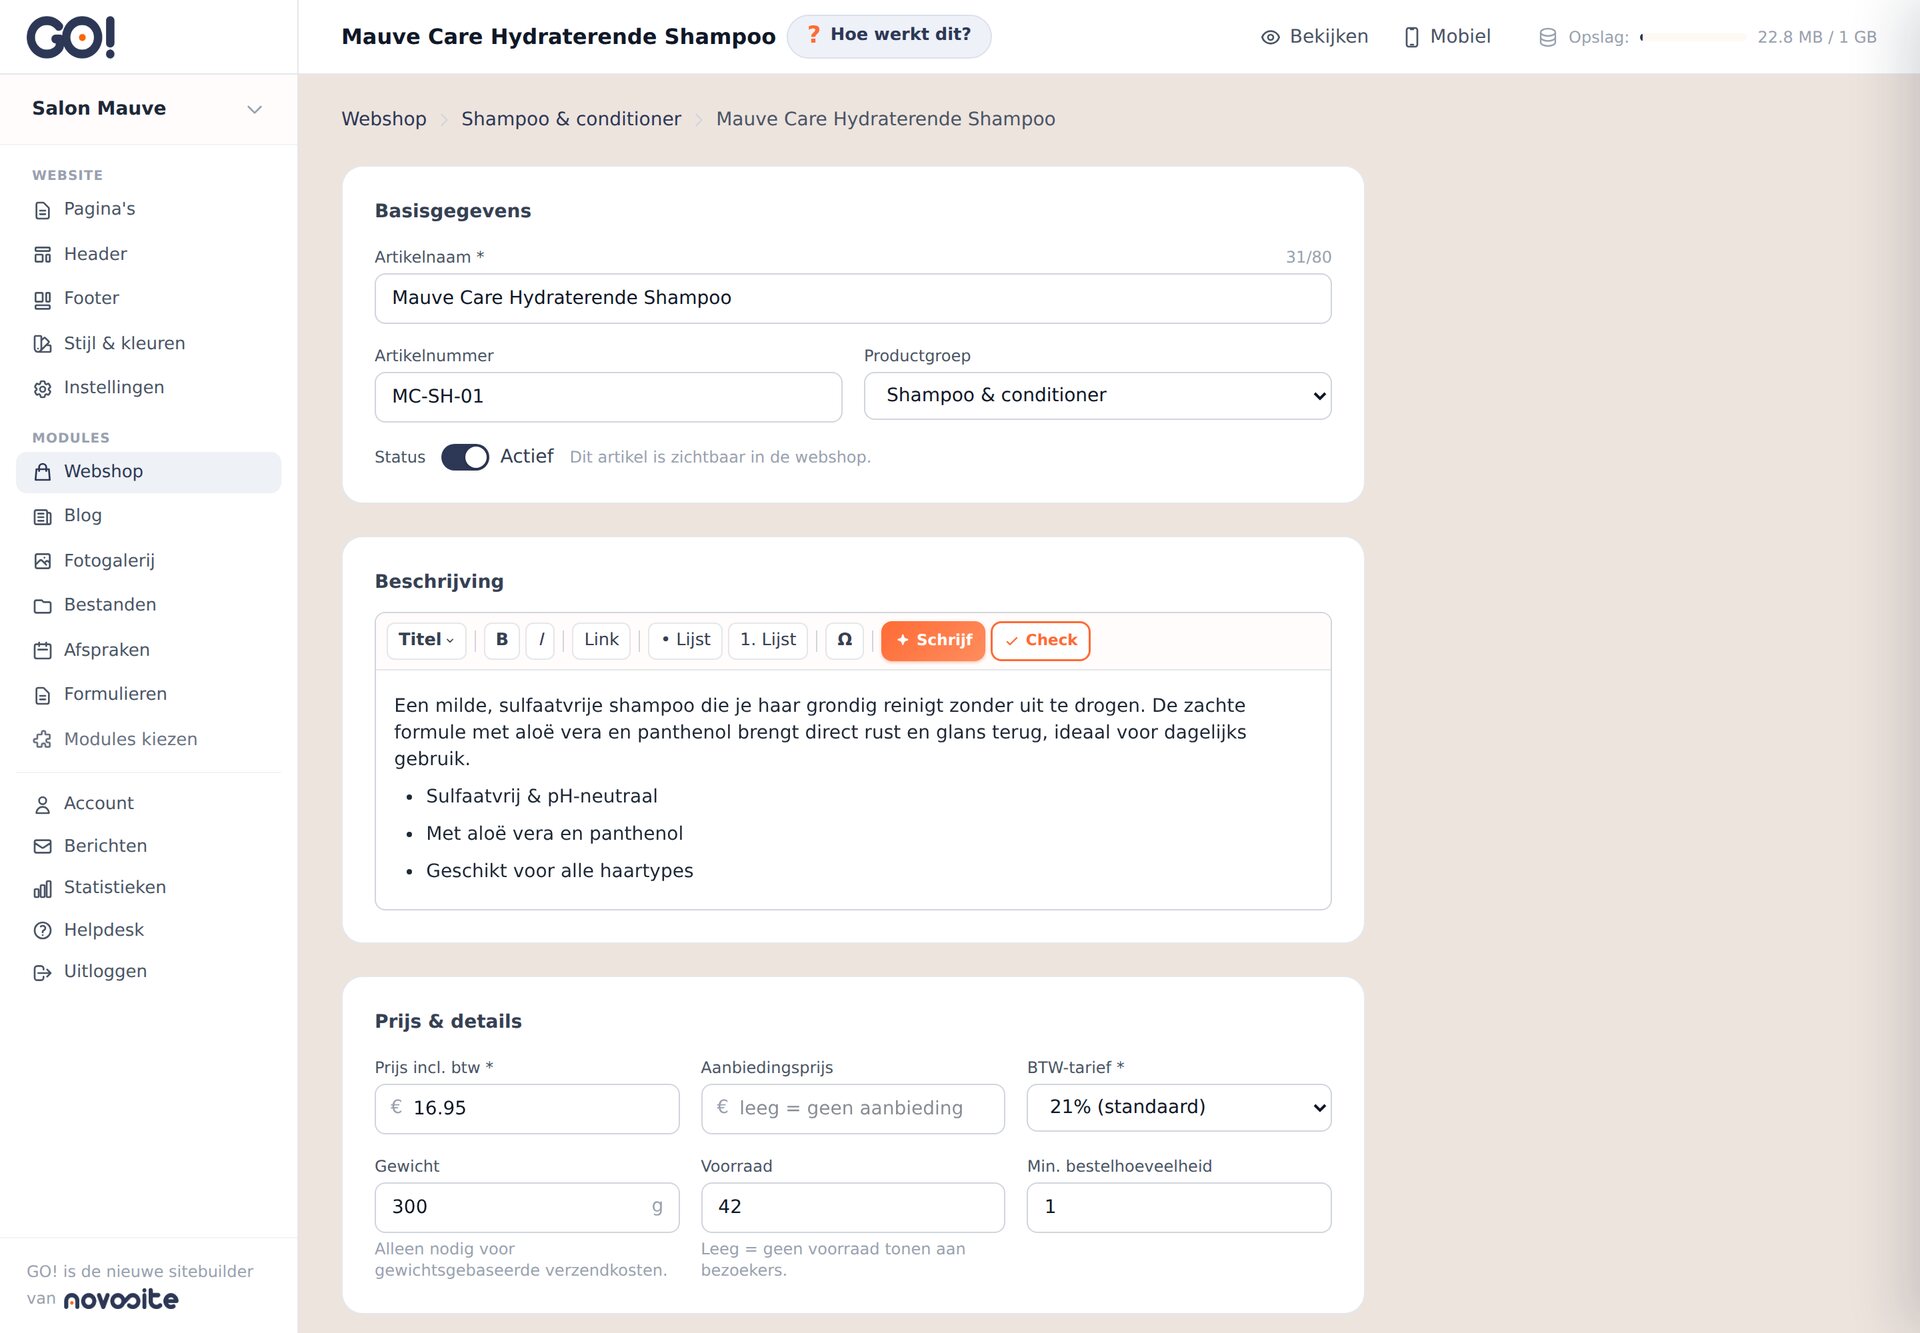Click the Aanbiedingsprijs input field

(853, 1108)
